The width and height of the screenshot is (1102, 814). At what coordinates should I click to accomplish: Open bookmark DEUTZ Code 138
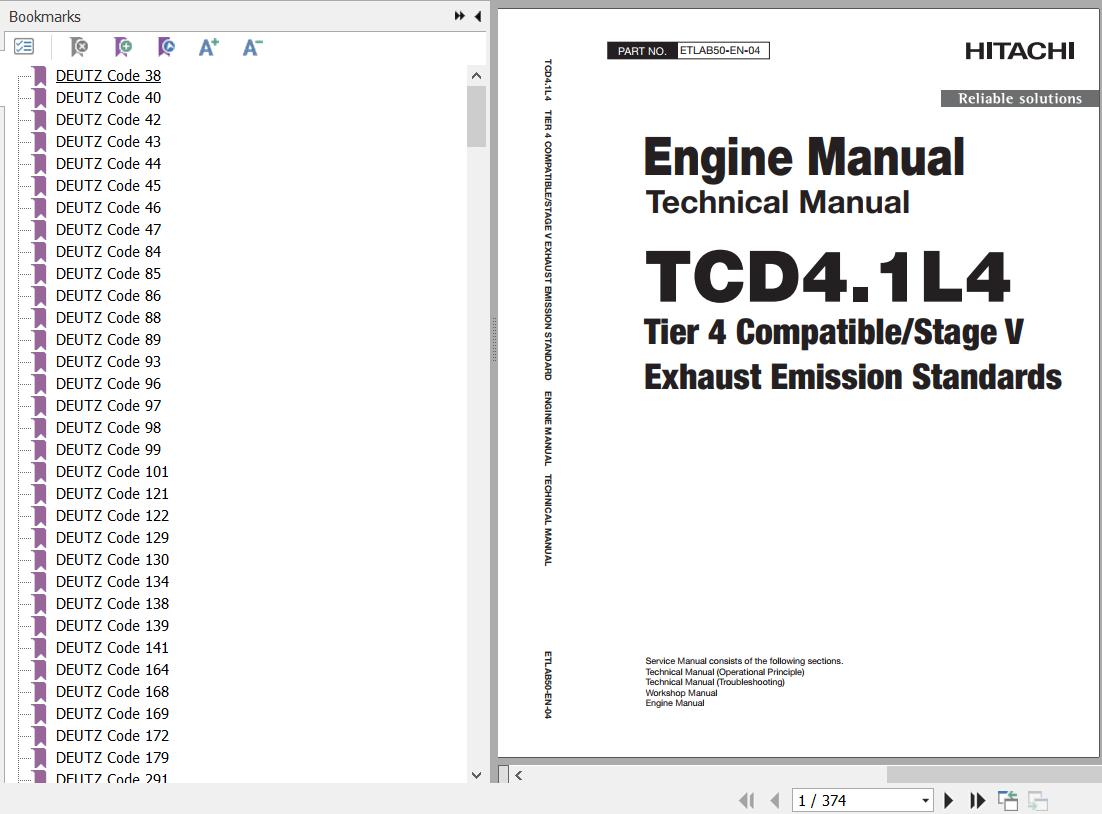pyautogui.click(x=112, y=604)
